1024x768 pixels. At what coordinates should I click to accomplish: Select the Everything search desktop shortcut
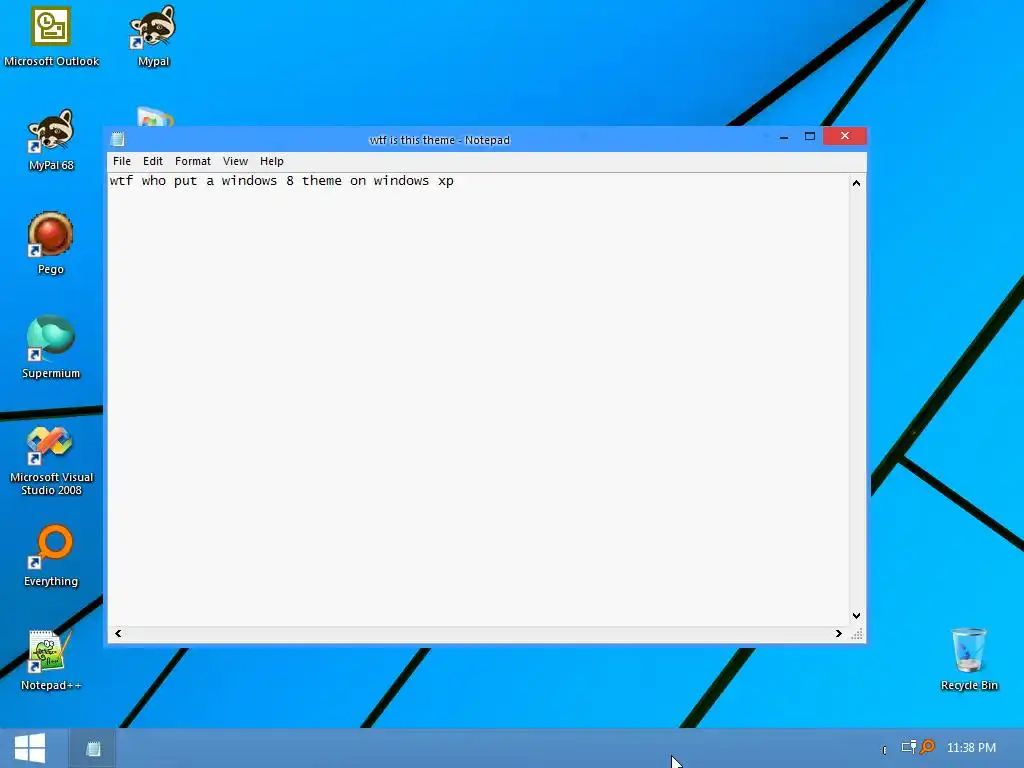51,556
